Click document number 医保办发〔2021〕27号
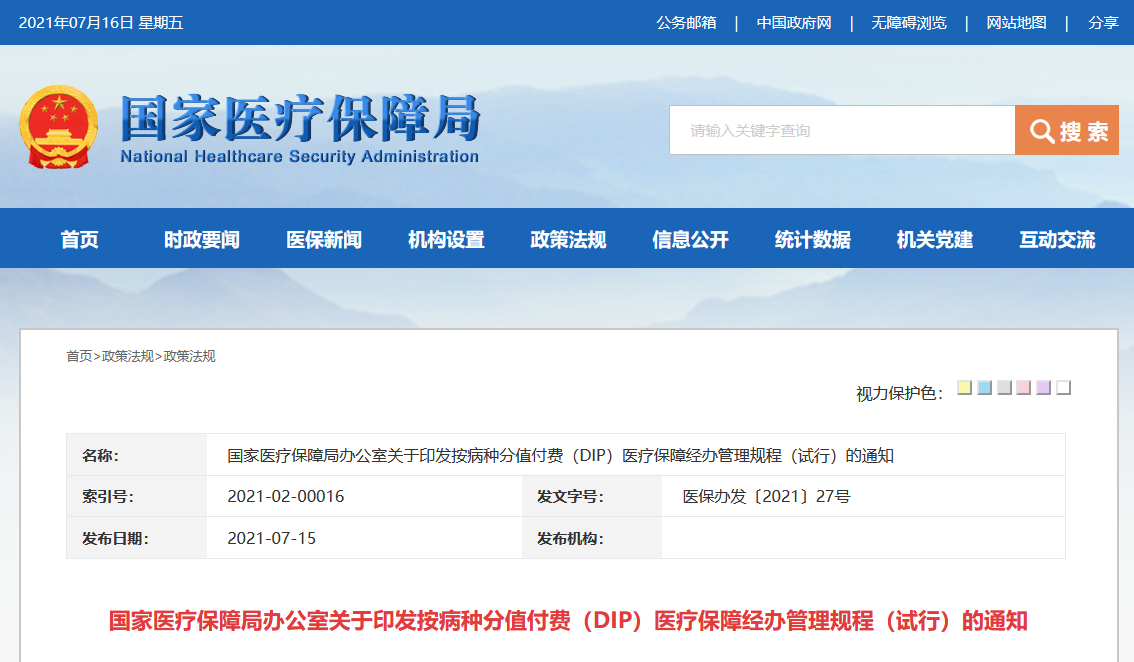Screen dimensions: 1134x662 click(x=767, y=496)
